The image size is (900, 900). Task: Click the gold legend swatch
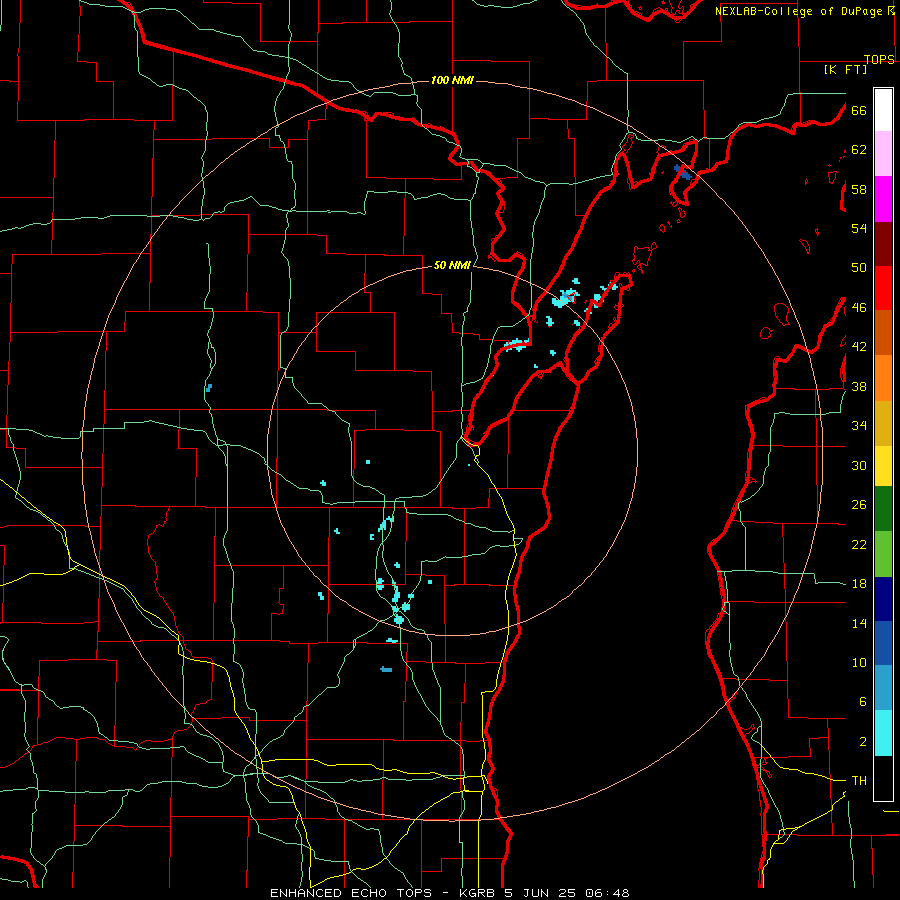click(883, 423)
